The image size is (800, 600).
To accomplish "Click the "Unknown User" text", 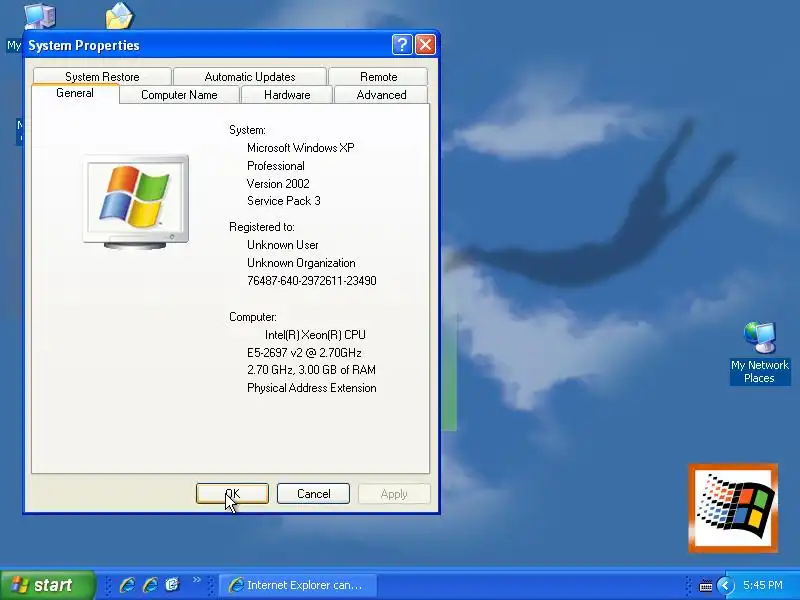I will [x=283, y=245].
